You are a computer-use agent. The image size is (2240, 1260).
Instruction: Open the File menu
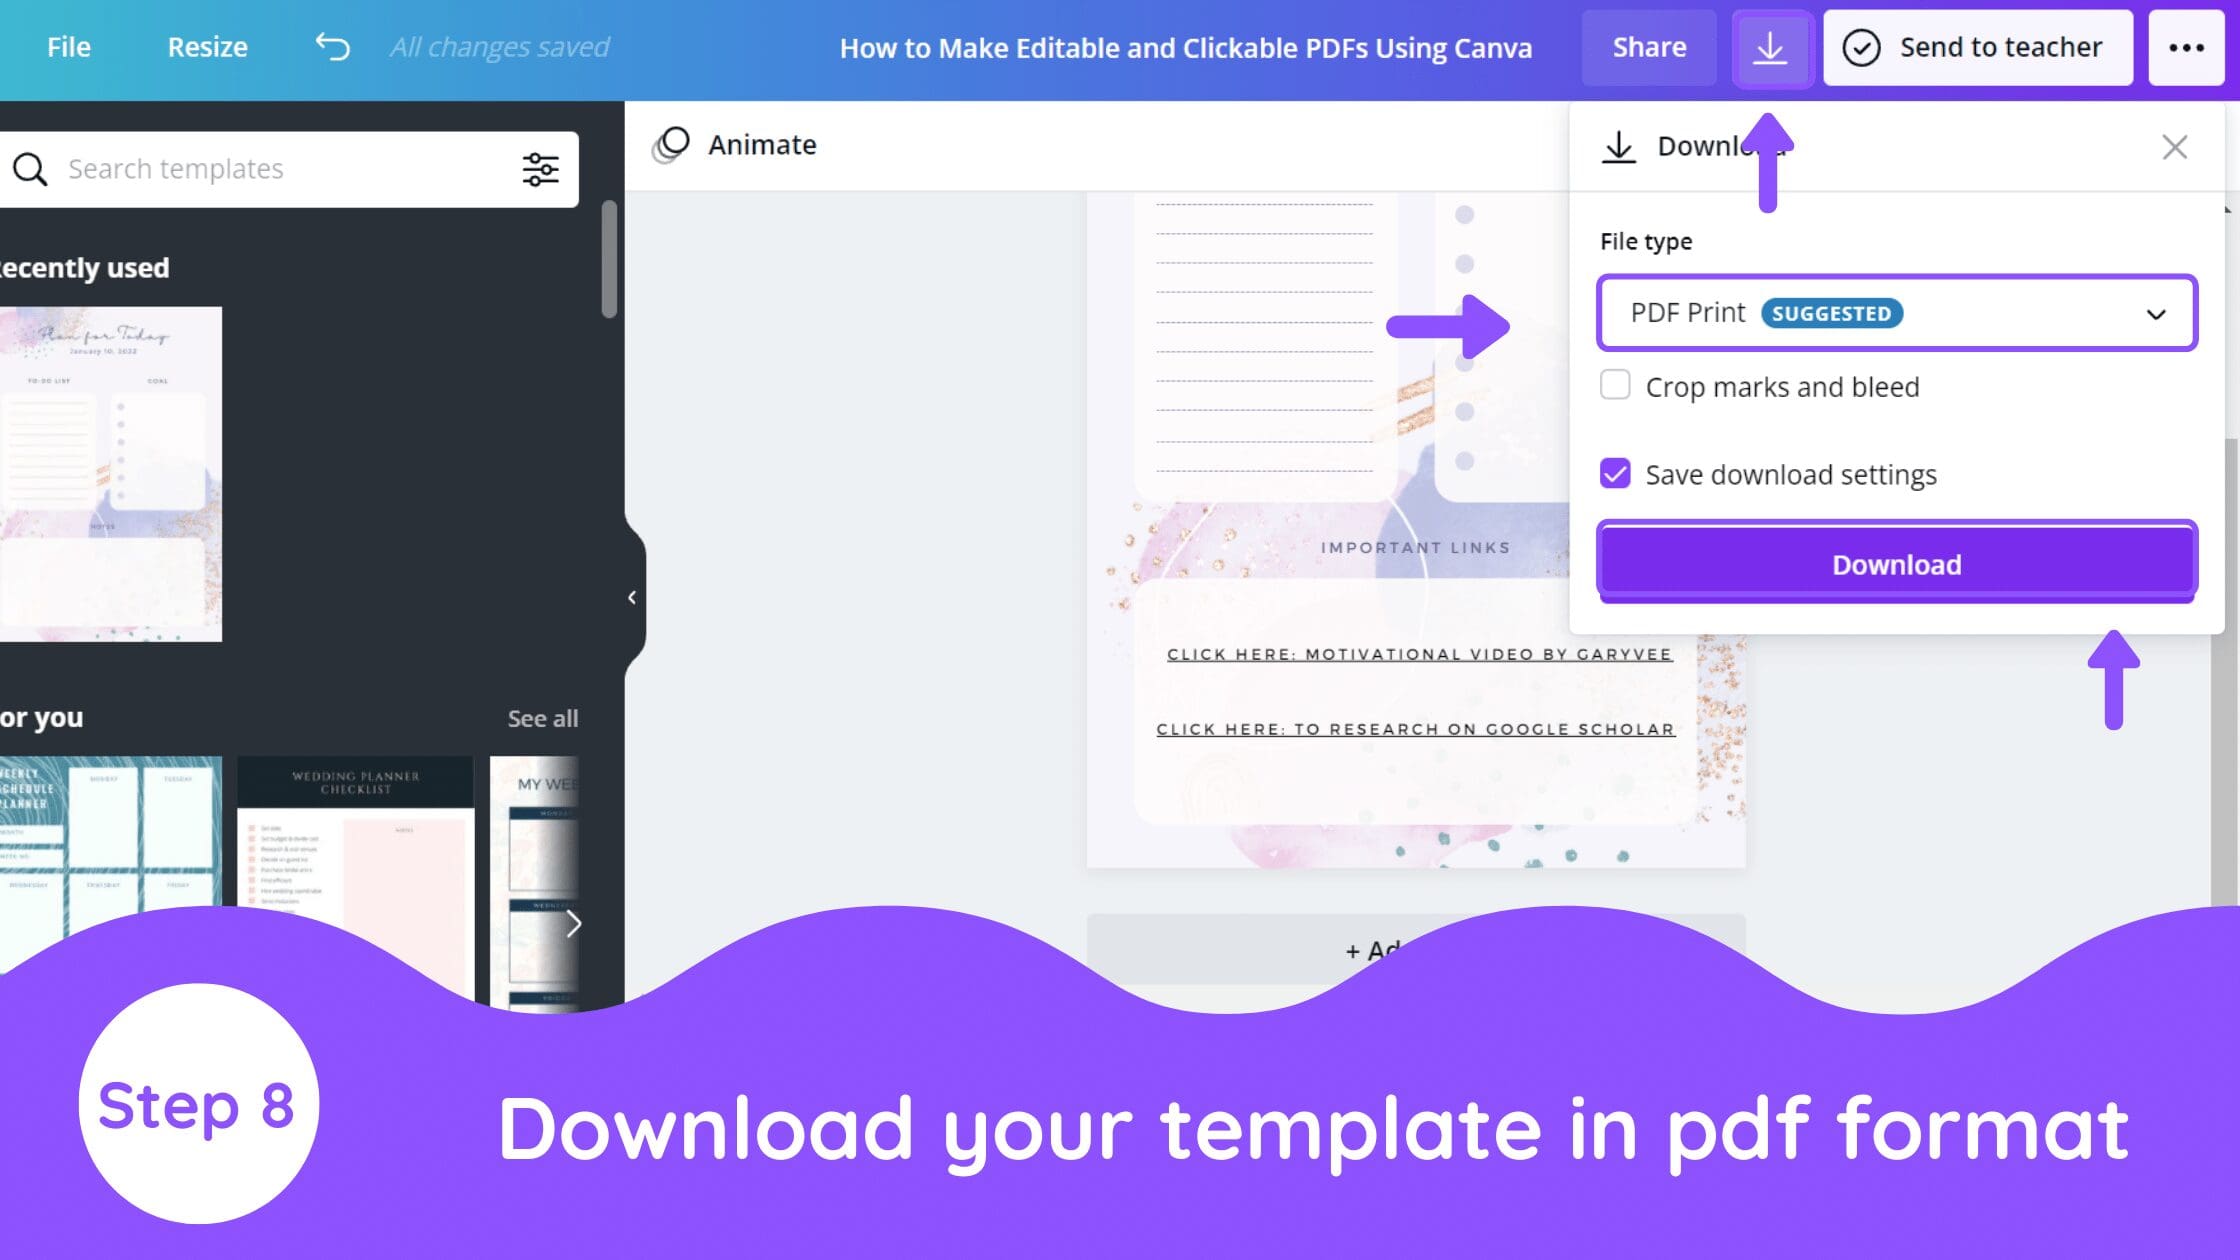tap(69, 46)
